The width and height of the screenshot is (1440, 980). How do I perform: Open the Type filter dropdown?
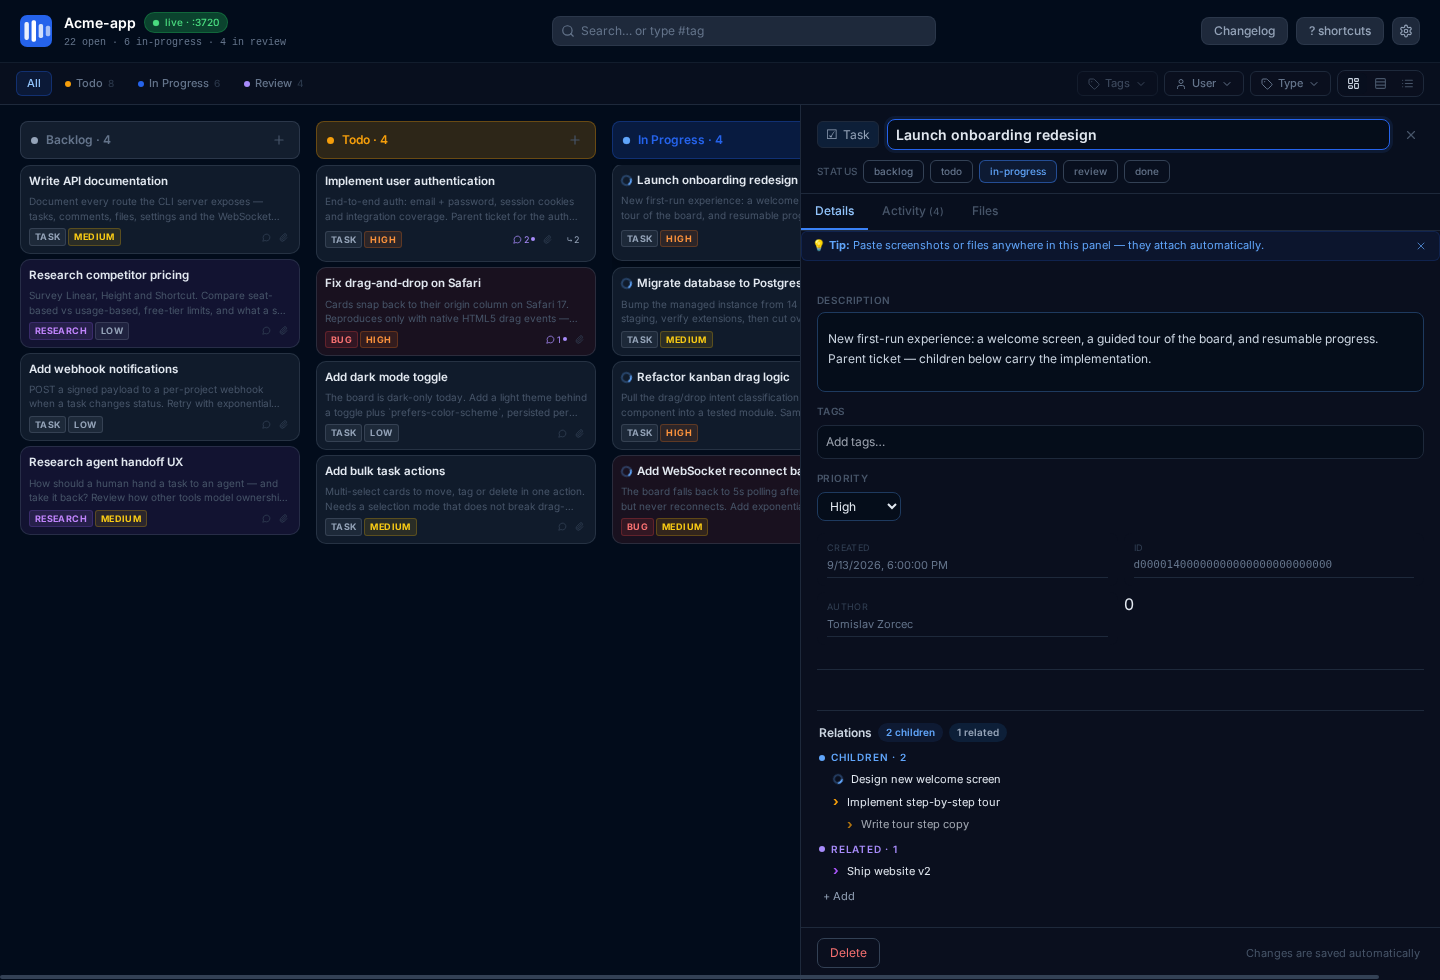[1290, 84]
